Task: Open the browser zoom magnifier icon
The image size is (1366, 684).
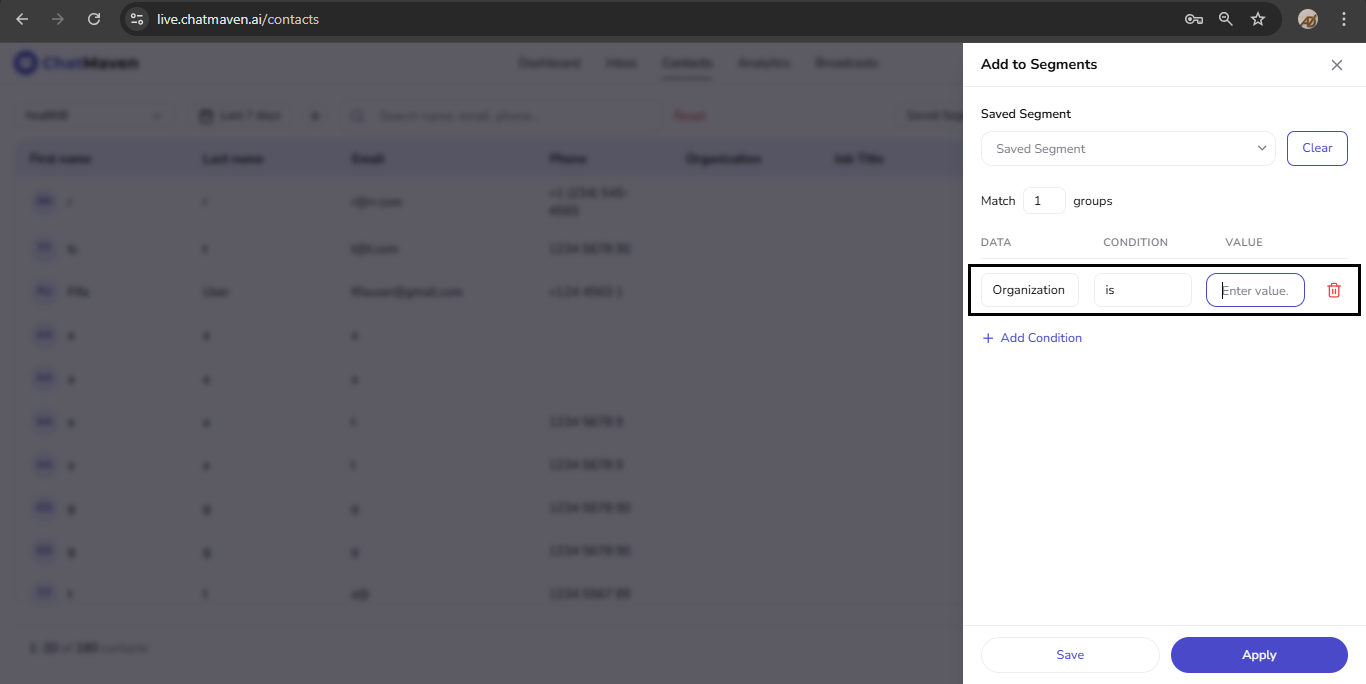Action: click(x=1226, y=19)
